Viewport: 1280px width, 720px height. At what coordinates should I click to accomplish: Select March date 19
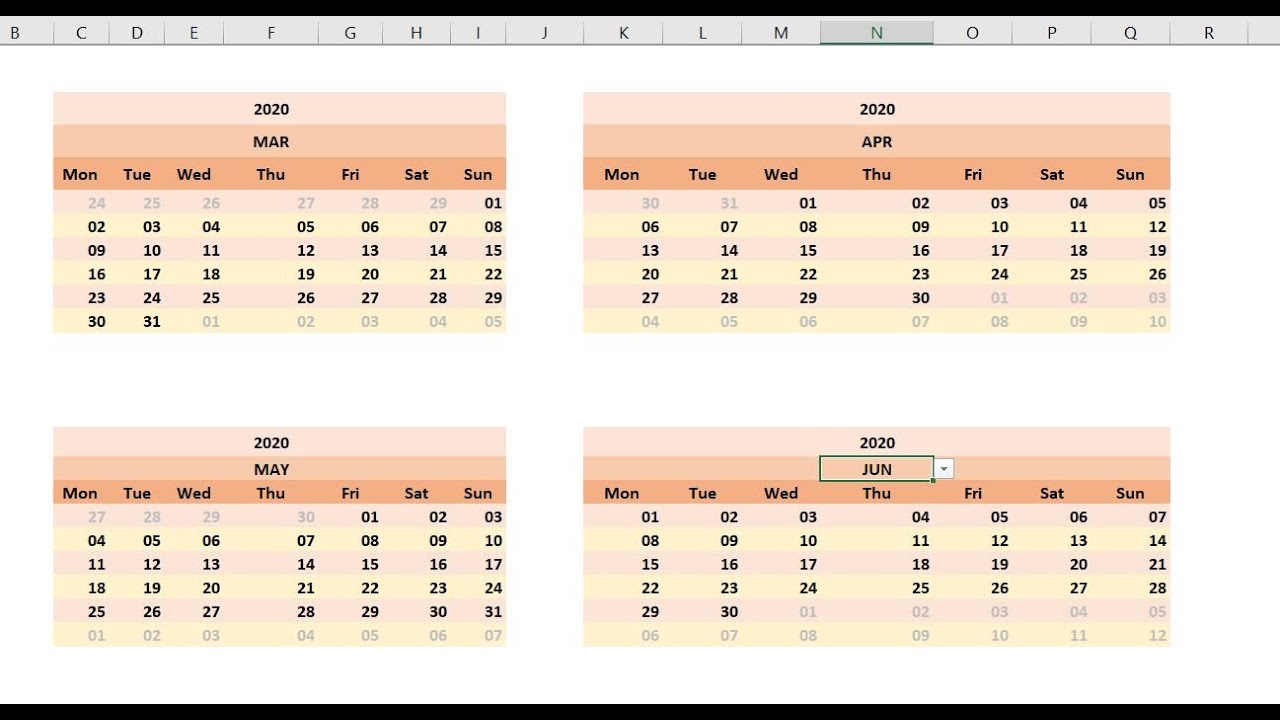(x=306, y=274)
